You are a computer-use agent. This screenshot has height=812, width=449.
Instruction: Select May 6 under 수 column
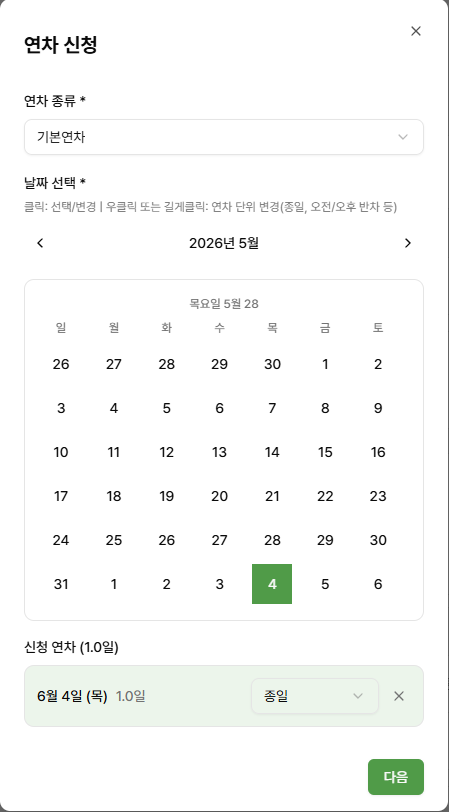click(219, 408)
